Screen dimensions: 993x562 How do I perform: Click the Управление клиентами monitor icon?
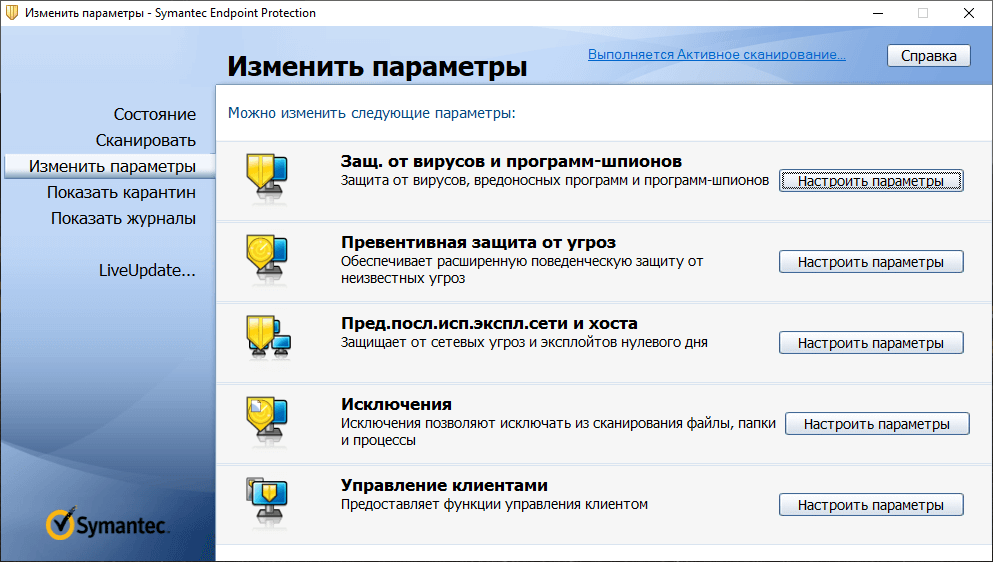point(267,501)
